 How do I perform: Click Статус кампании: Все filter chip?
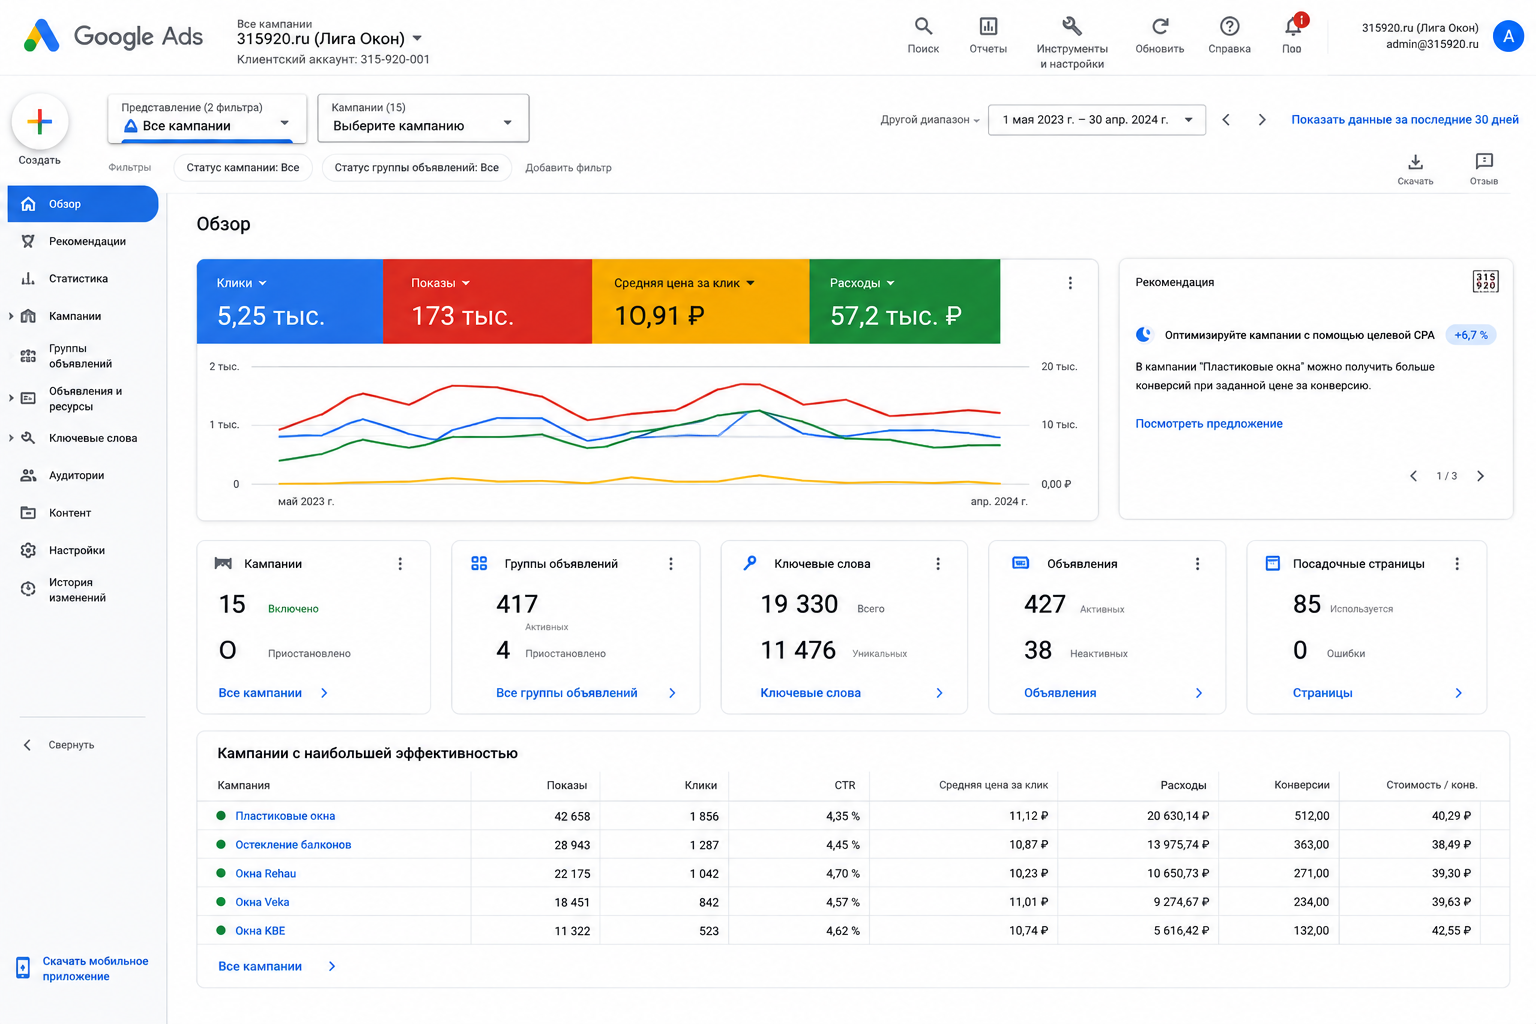tap(243, 168)
